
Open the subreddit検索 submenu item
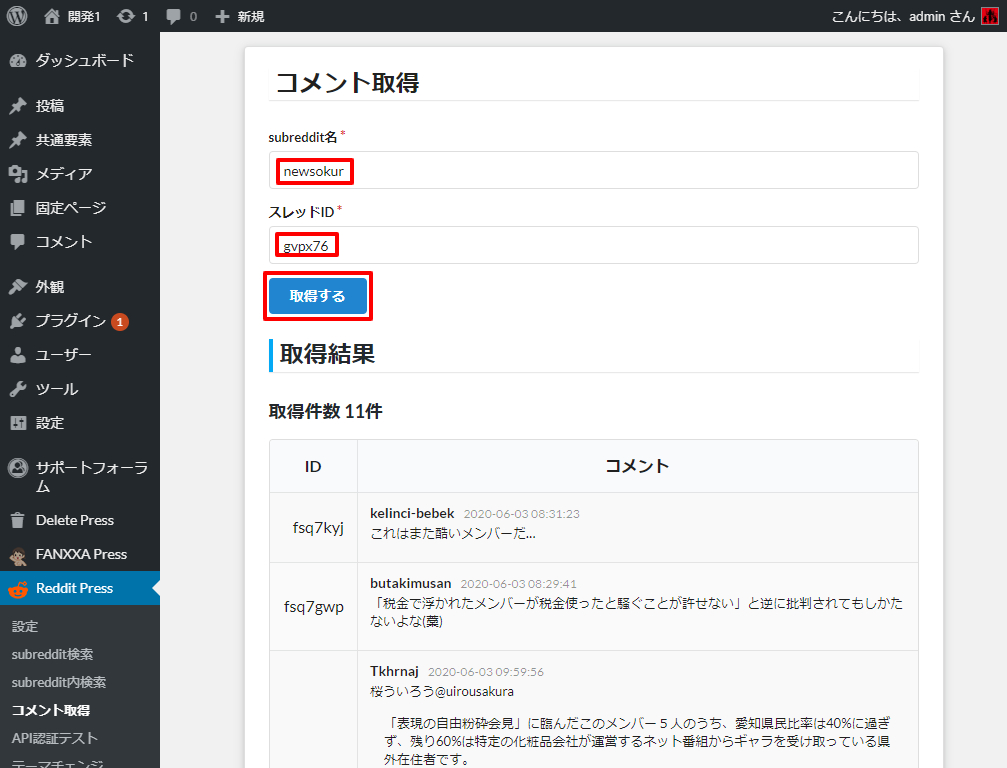[52, 654]
